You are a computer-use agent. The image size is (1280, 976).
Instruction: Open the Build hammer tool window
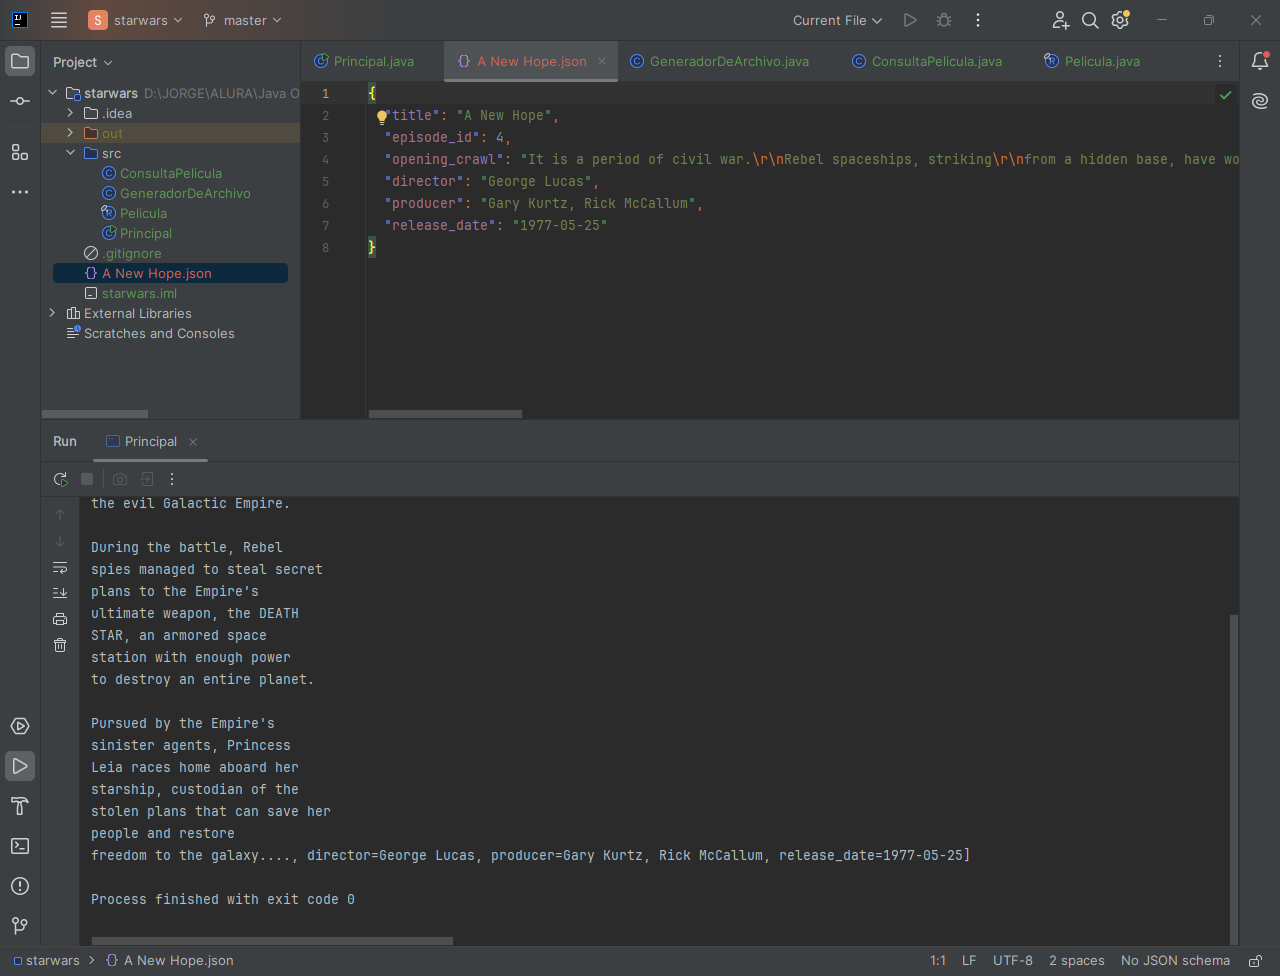pyautogui.click(x=20, y=806)
